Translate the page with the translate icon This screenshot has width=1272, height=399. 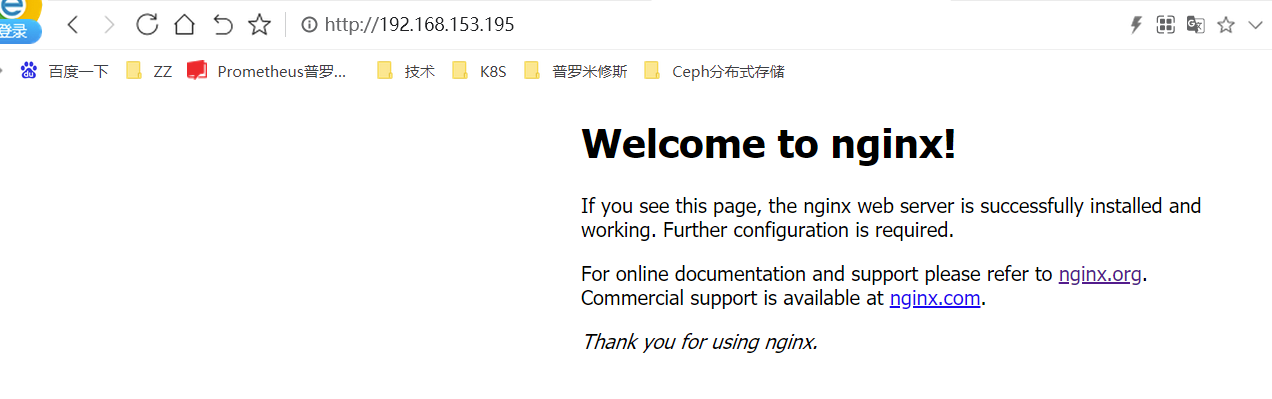tap(1195, 25)
